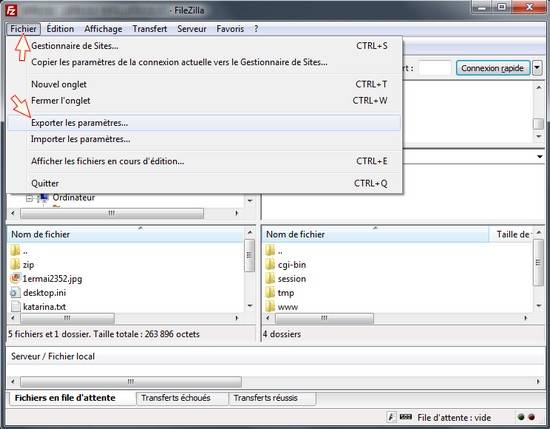Image resolution: width=550 pixels, height=429 pixels.
Task: Click the local status text '5 fichiers et 1 dossier'
Action: 103,334
